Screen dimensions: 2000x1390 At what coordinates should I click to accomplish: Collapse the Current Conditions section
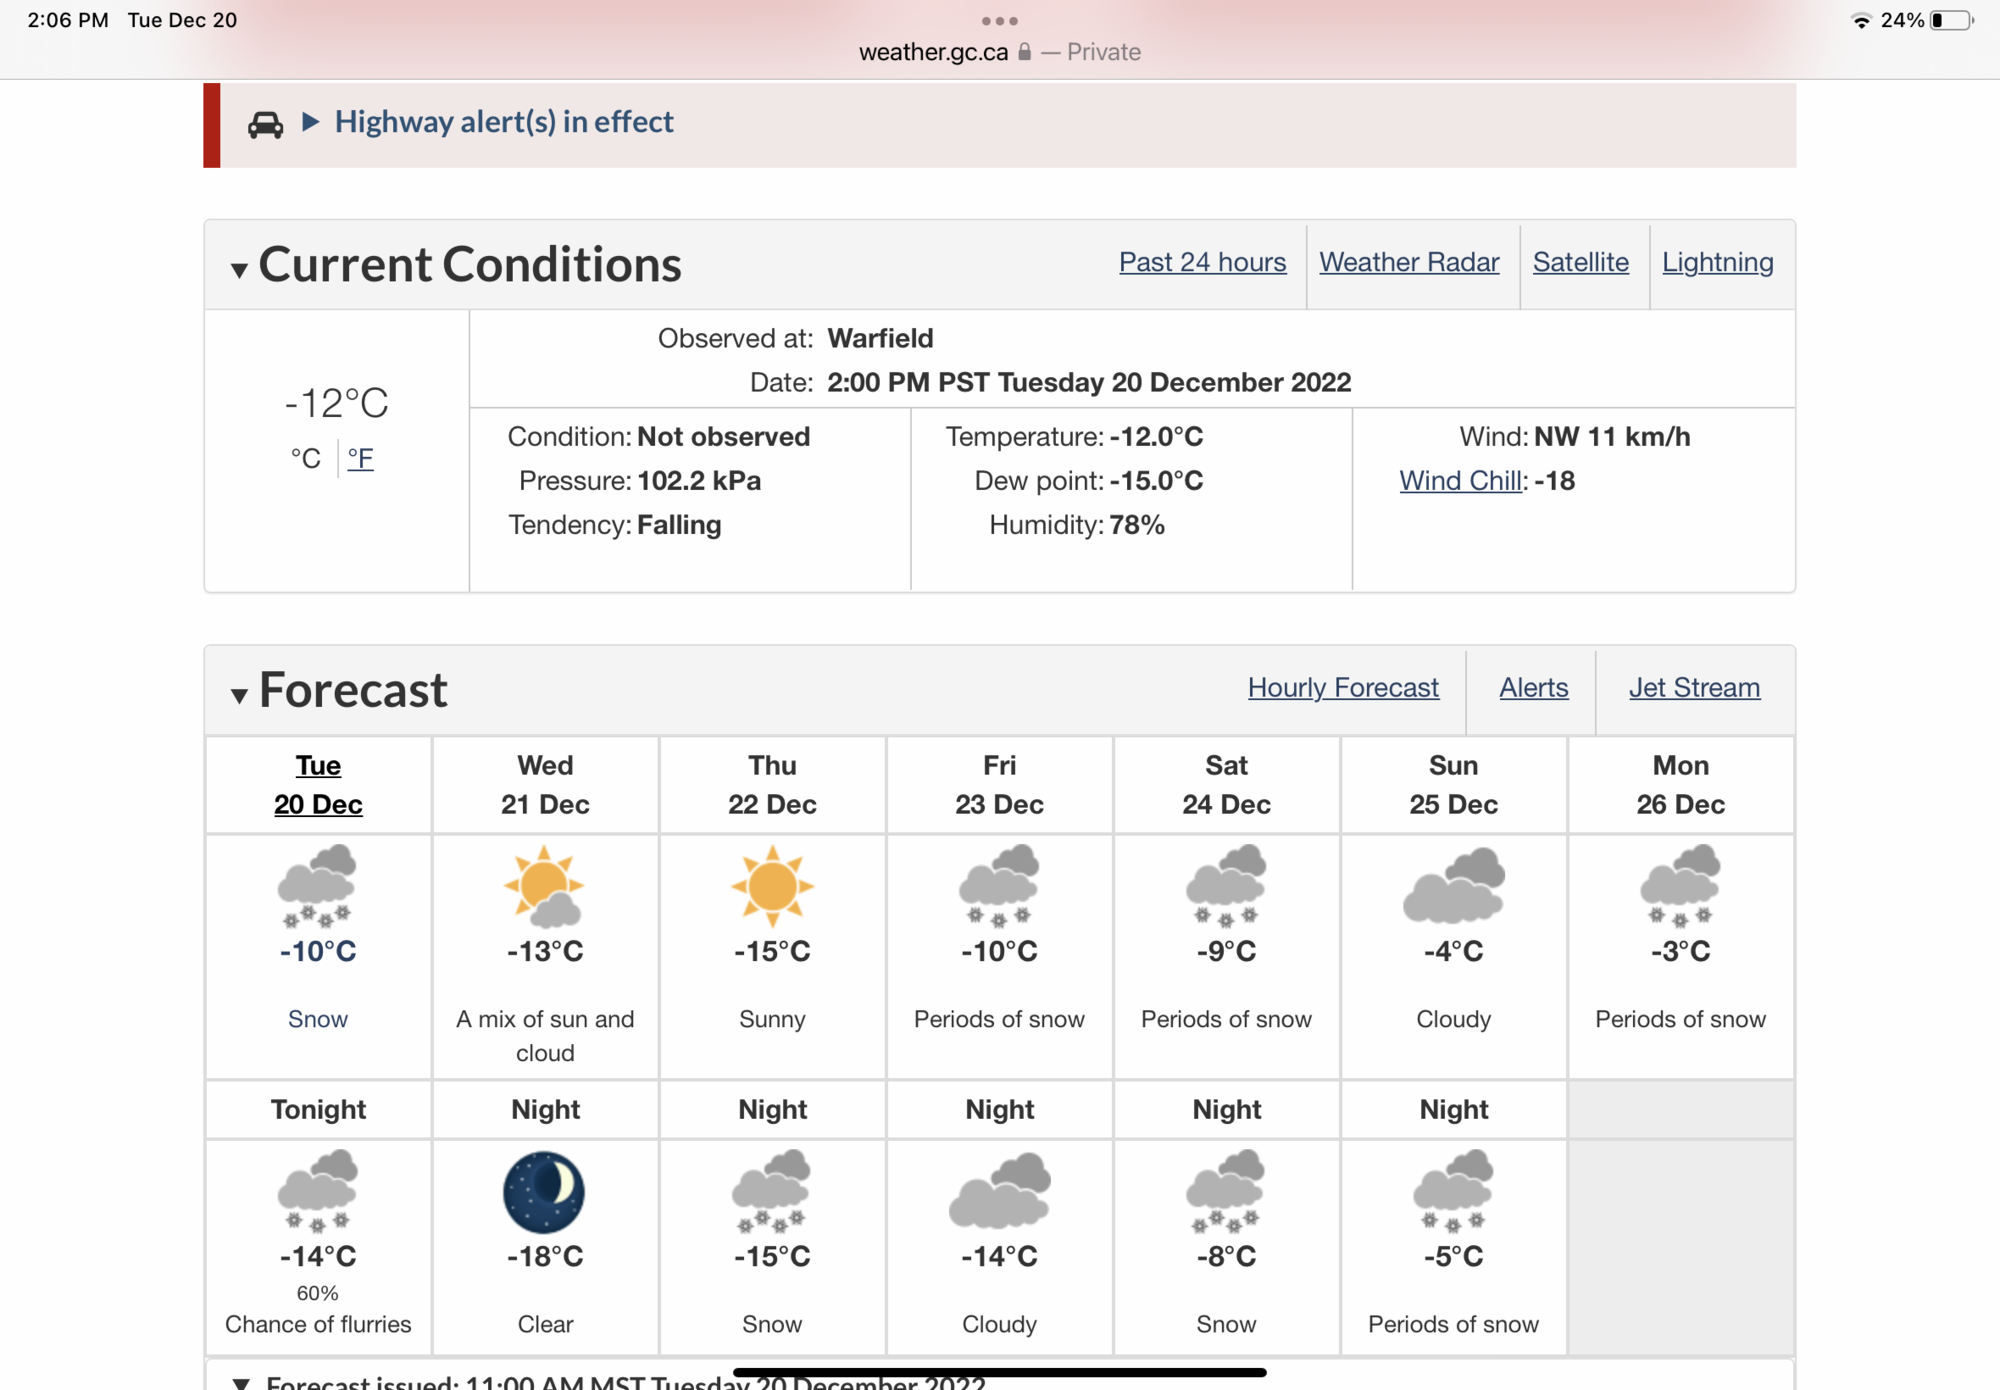pyautogui.click(x=239, y=269)
